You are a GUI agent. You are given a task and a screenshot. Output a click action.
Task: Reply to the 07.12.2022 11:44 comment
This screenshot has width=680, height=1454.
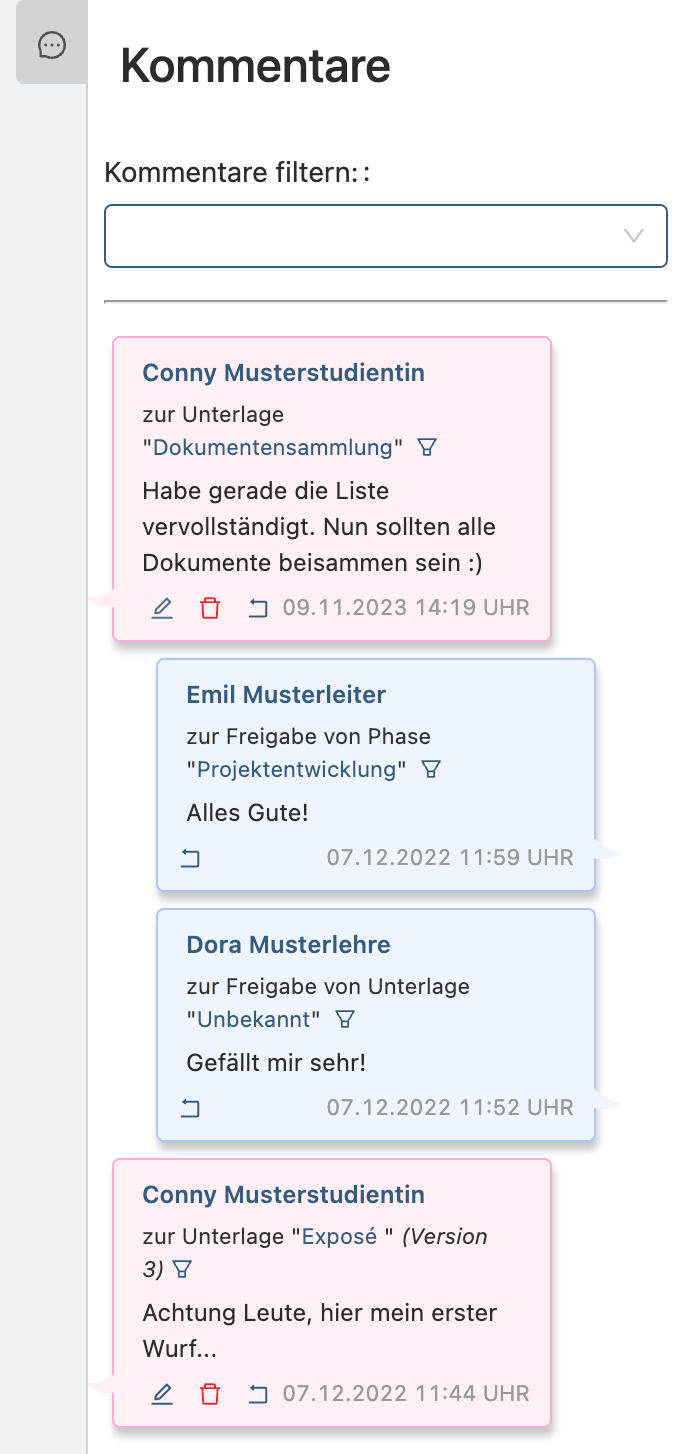[258, 1394]
